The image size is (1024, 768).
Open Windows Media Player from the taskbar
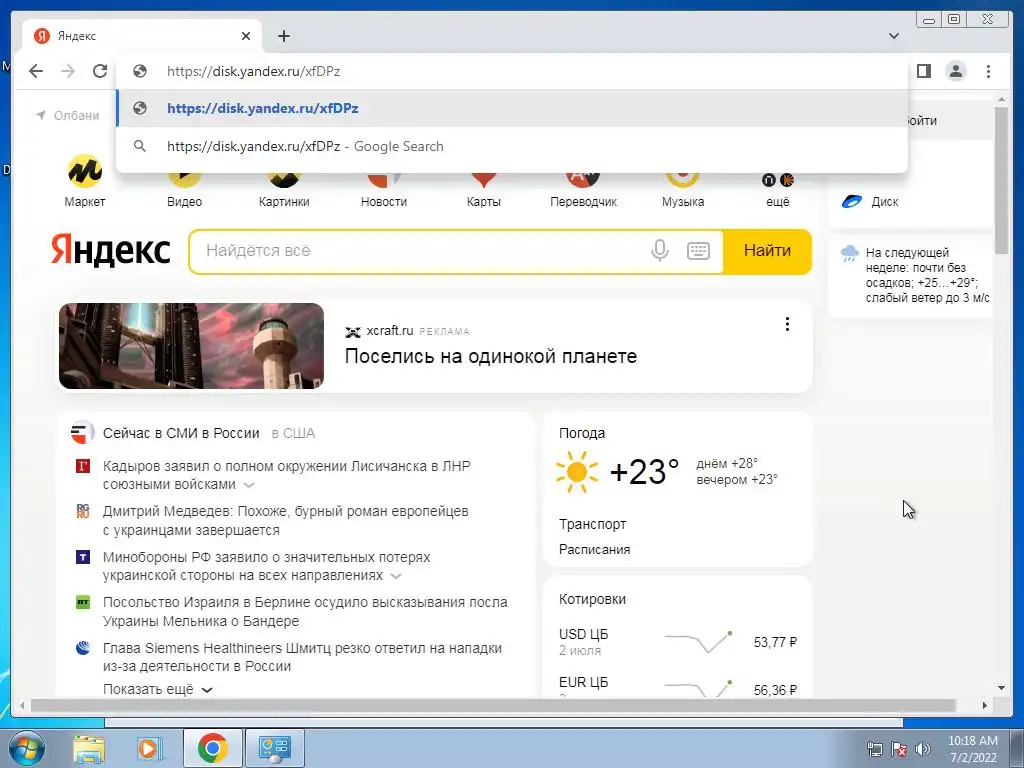[149, 748]
